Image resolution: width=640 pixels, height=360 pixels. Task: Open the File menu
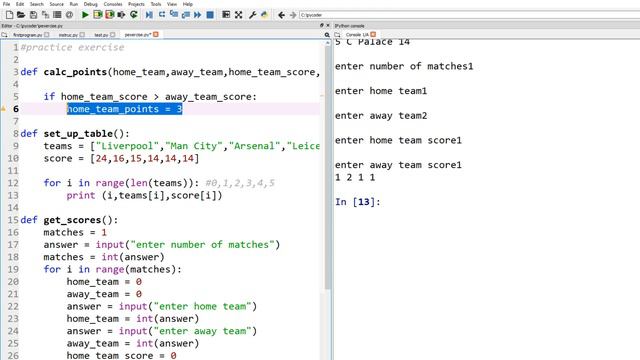pyautogui.click(x=7, y=4)
